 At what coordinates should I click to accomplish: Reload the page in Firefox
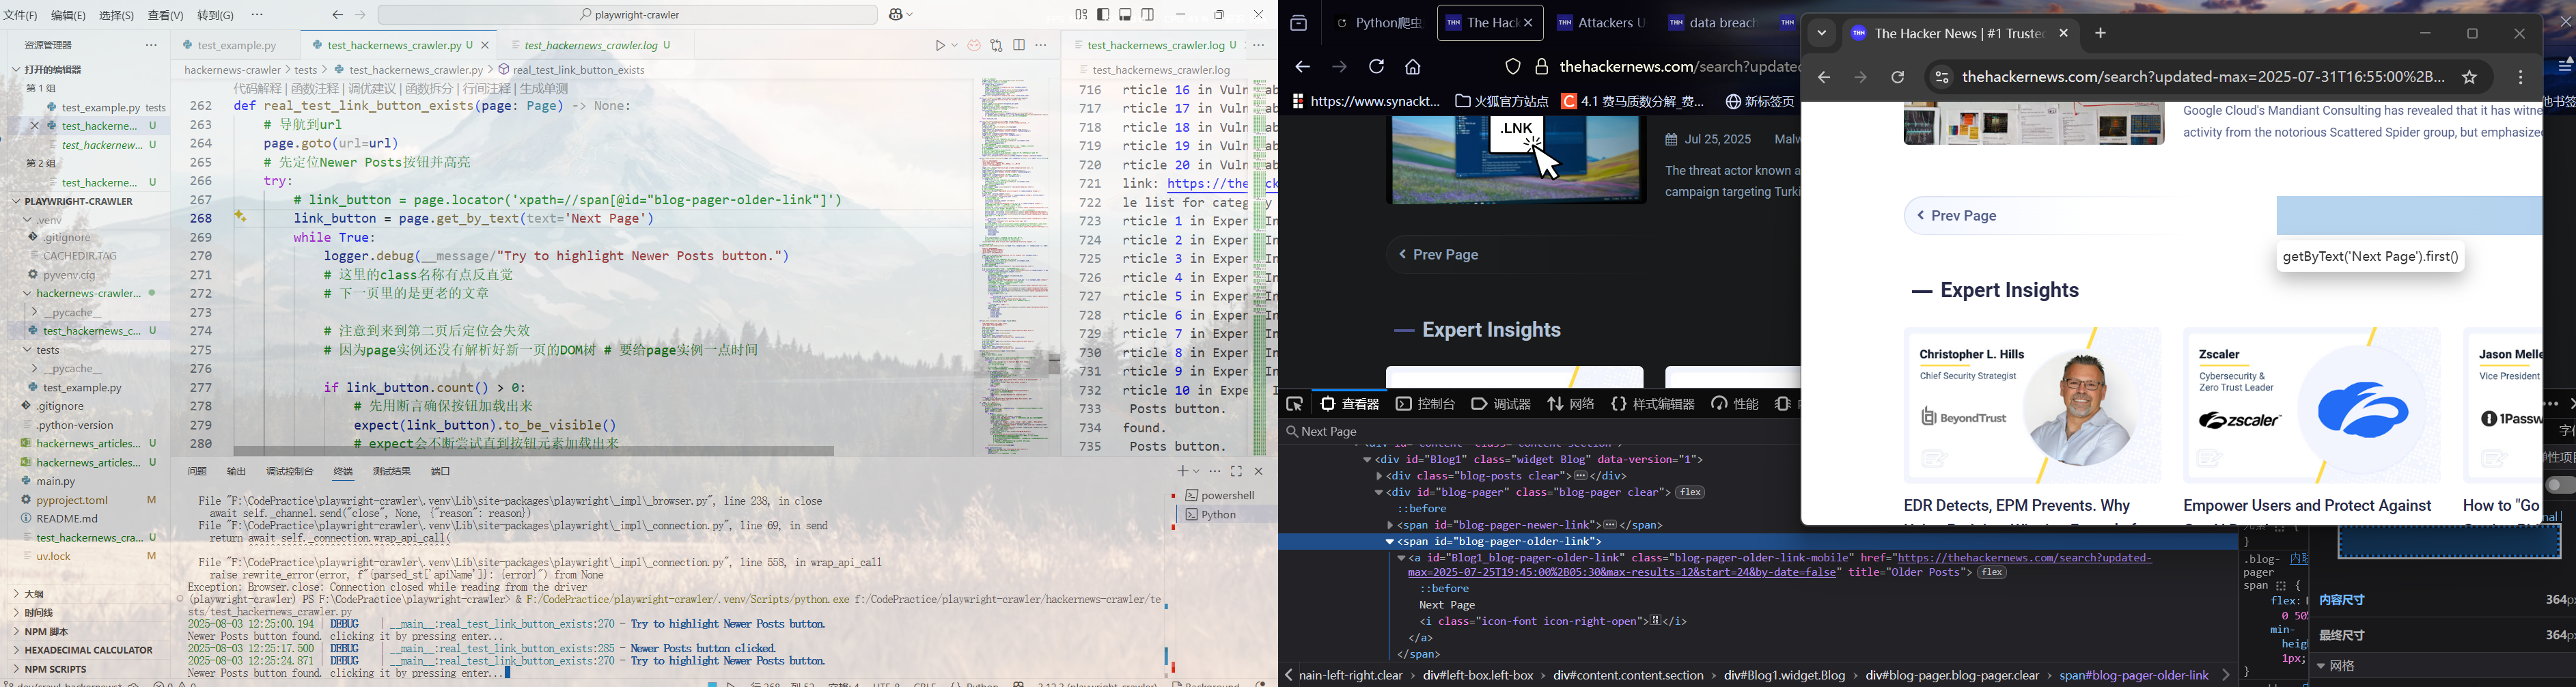(x=1376, y=67)
